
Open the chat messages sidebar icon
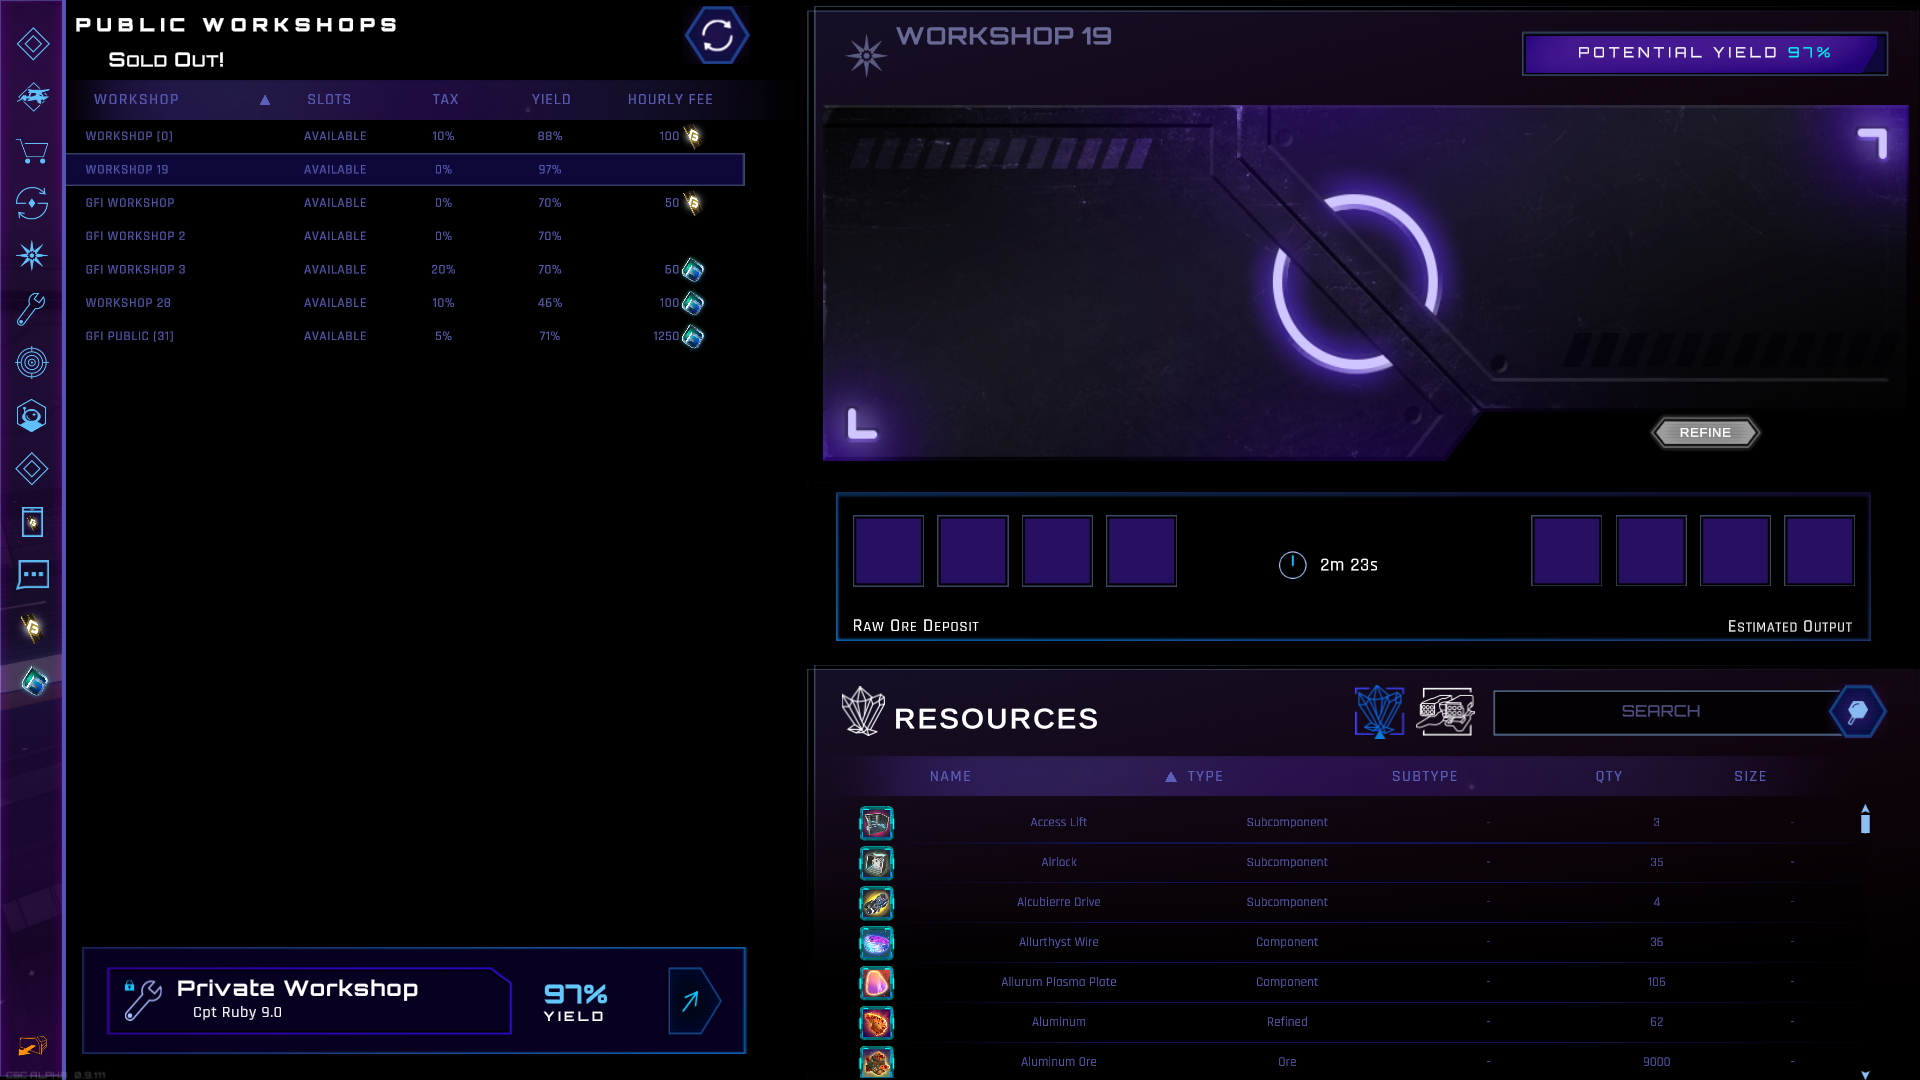pyautogui.click(x=32, y=574)
